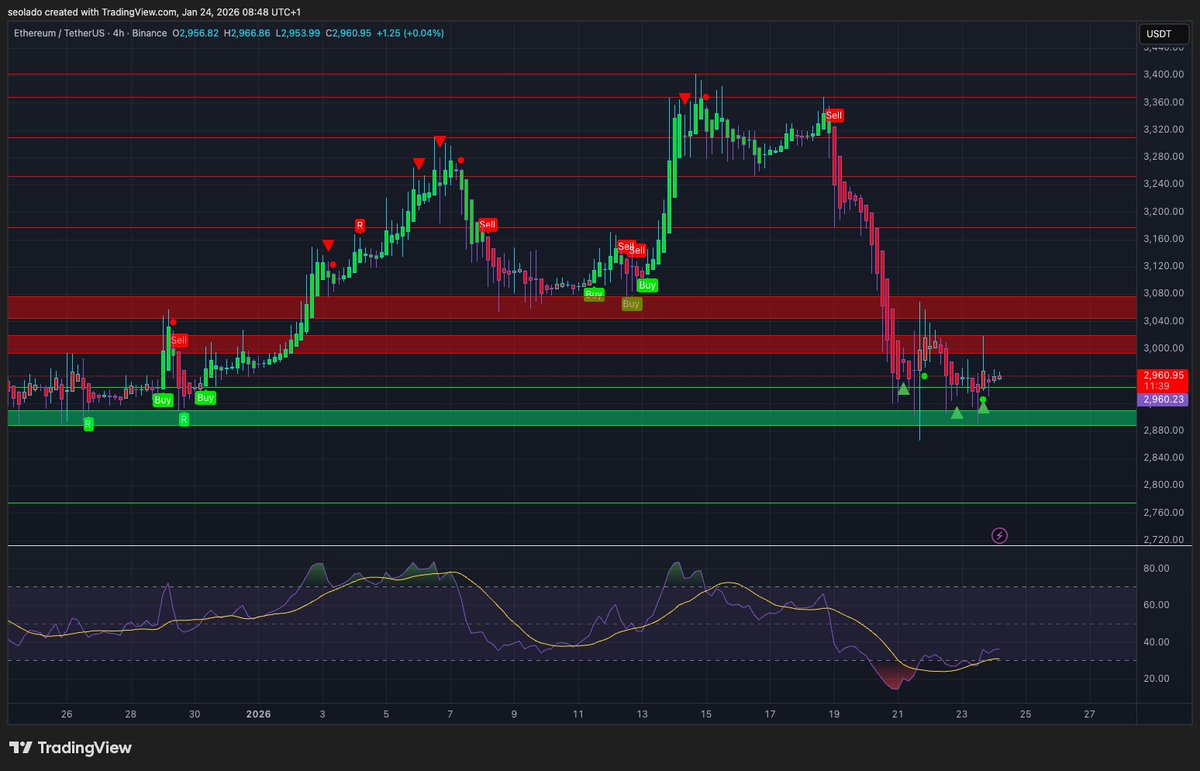Select the Sell signal on Jan 8
Viewport: 1200px width, 771px height.
pos(487,224)
